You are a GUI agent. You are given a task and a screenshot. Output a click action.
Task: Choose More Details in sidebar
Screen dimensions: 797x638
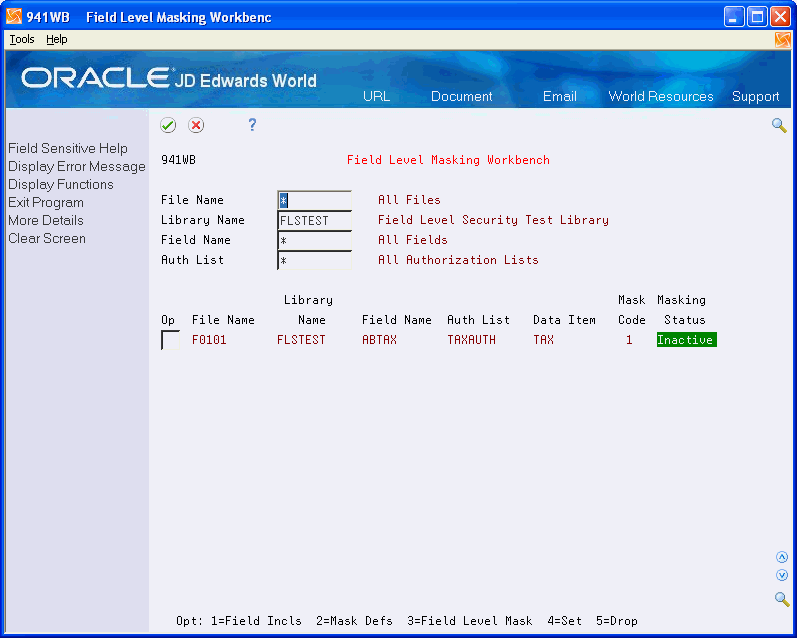click(46, 221)
